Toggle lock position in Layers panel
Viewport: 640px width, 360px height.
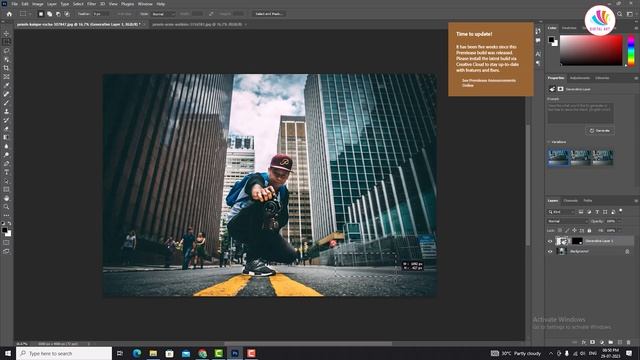tap(574, 231)
